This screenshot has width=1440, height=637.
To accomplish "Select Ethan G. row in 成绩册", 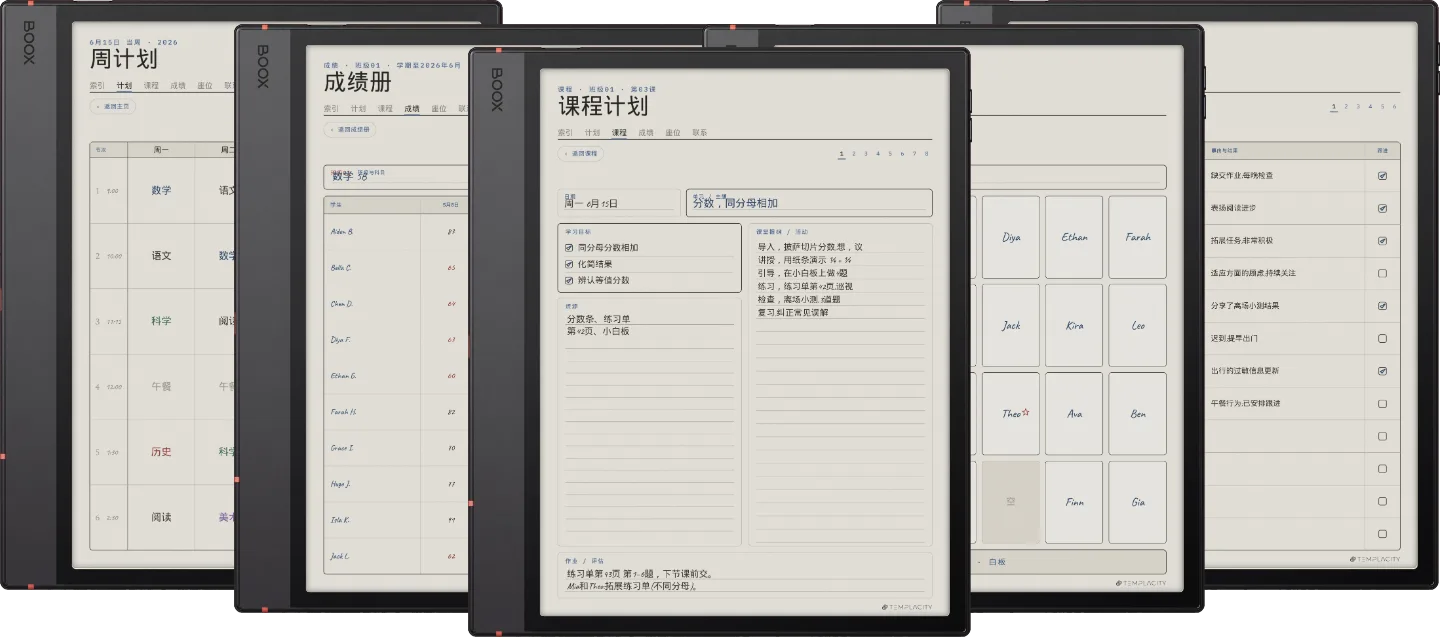I will pos(396,375).
